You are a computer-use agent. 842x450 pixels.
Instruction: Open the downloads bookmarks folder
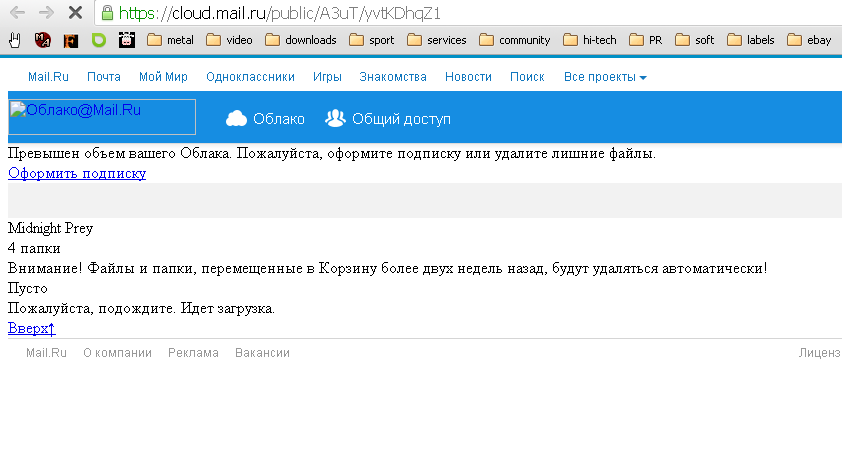(301, 40)
